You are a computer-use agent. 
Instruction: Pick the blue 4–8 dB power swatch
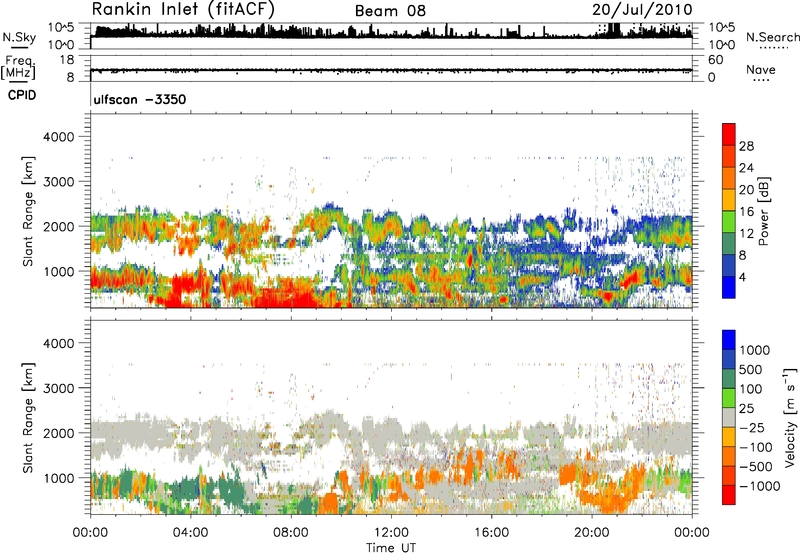(x=729, y=266)
